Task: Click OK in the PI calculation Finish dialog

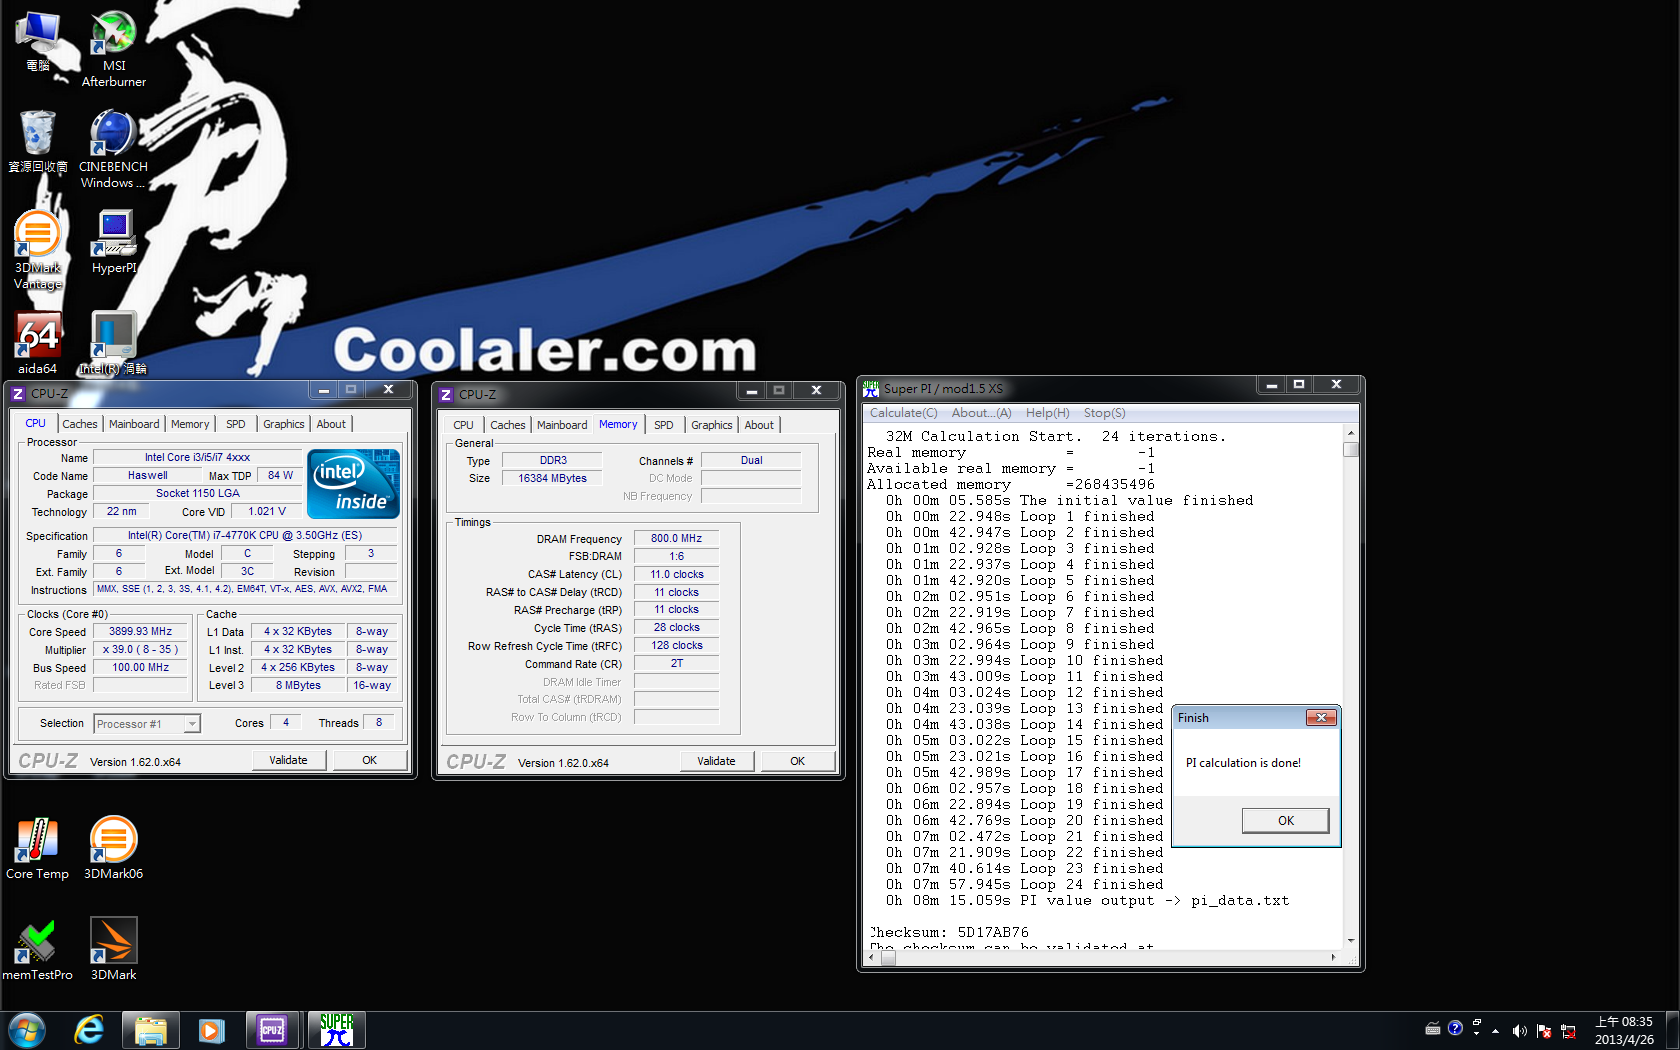Action: pyautogui.click(x=1285, y=820)
